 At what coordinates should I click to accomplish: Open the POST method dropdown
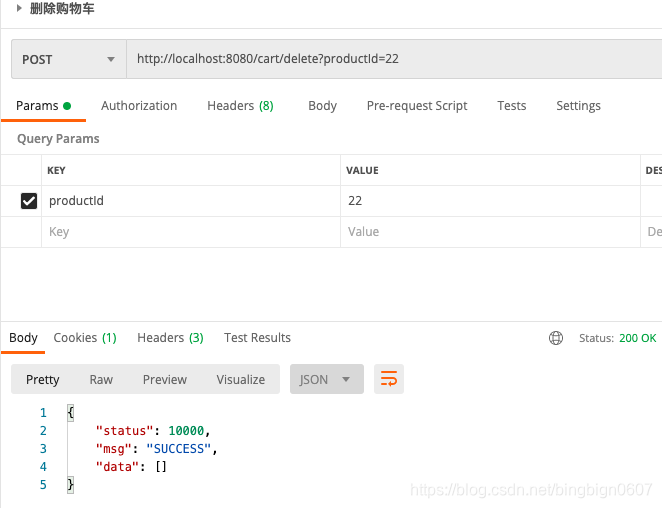(x=69, y=59)
